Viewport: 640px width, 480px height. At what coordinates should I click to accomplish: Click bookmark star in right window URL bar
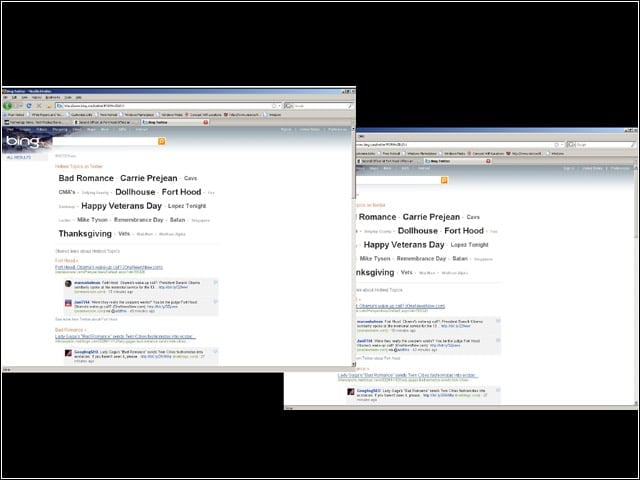tap(556, 144)
